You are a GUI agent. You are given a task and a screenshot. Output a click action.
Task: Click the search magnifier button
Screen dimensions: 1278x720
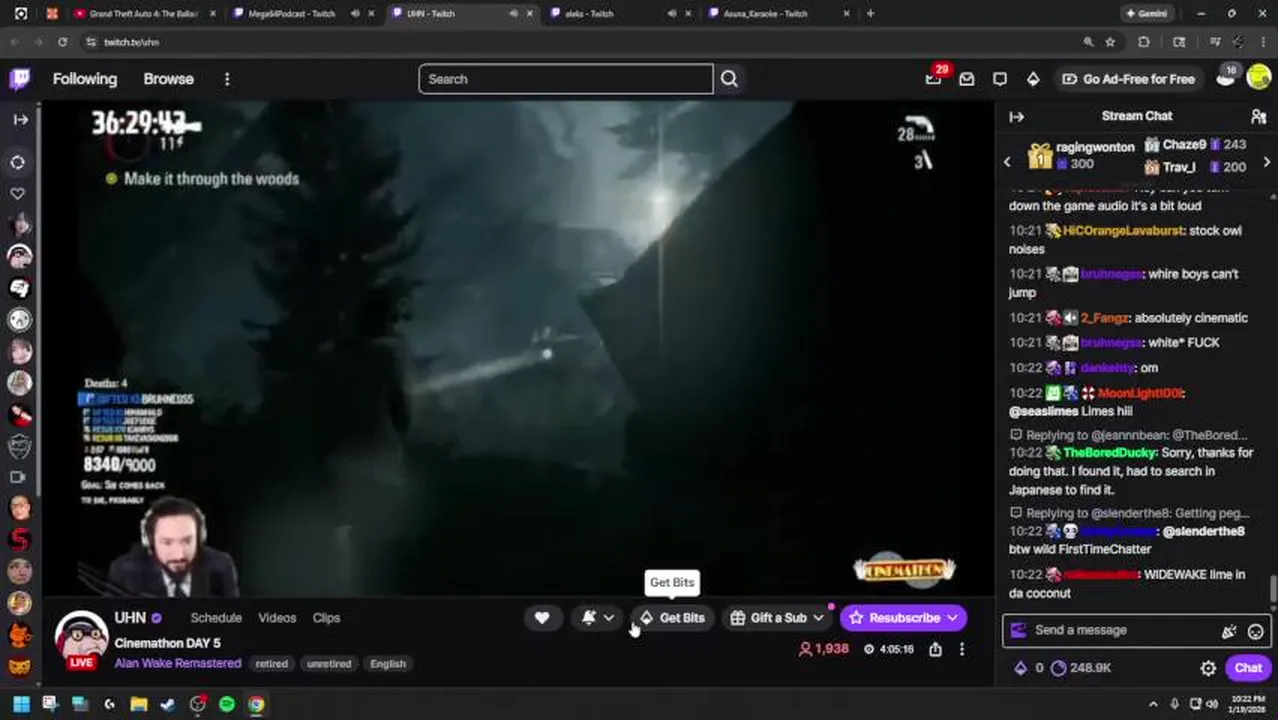[729, 79]
